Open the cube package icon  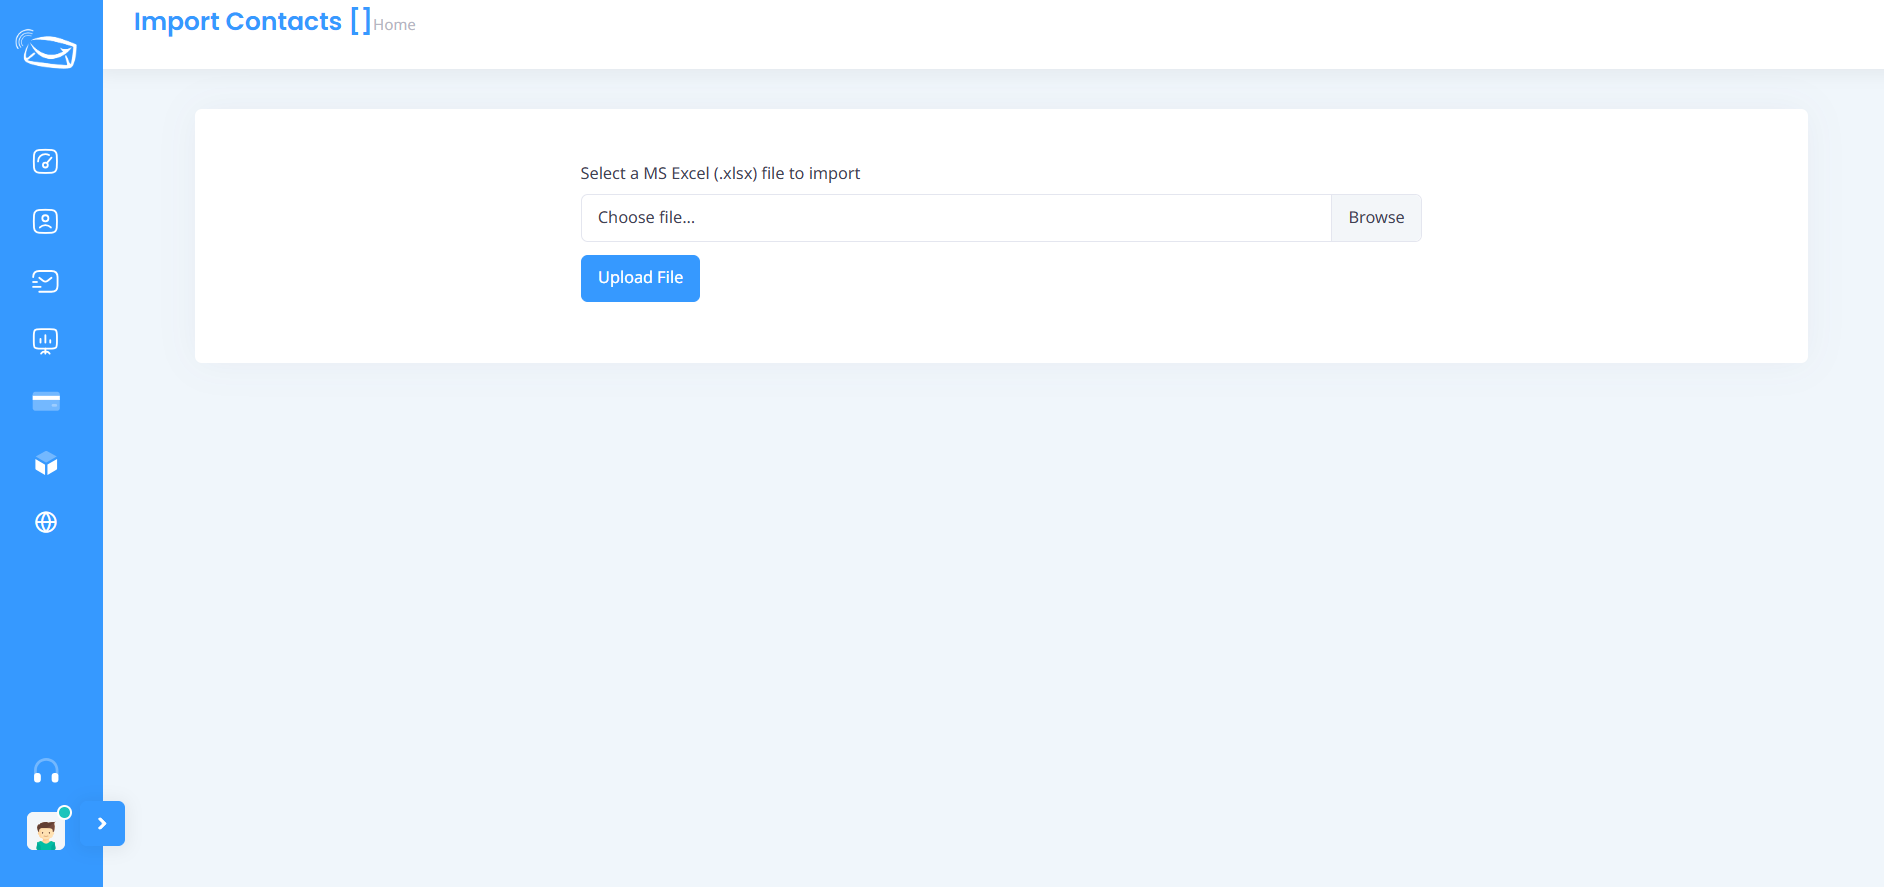tap(46, 463)
